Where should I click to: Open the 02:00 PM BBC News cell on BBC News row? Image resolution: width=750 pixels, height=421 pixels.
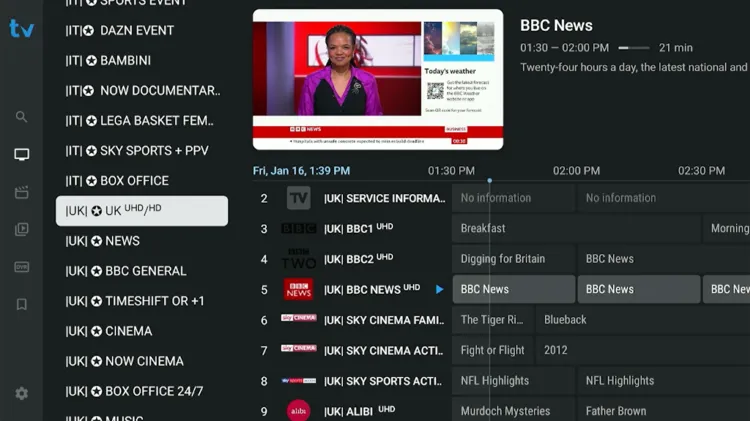click(x=639, y=289)
